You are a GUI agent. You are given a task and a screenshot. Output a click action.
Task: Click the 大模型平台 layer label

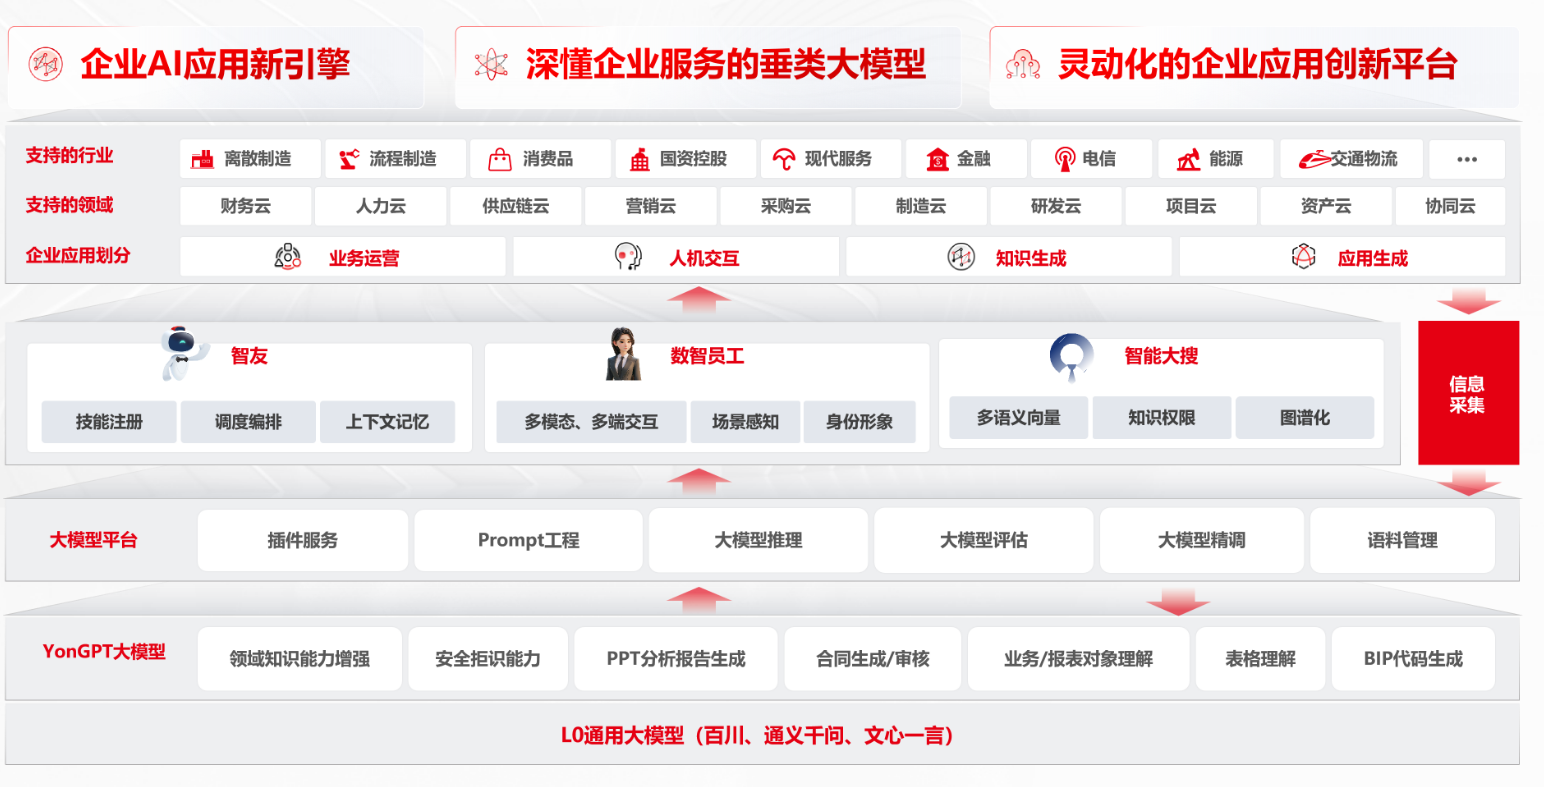94,540
